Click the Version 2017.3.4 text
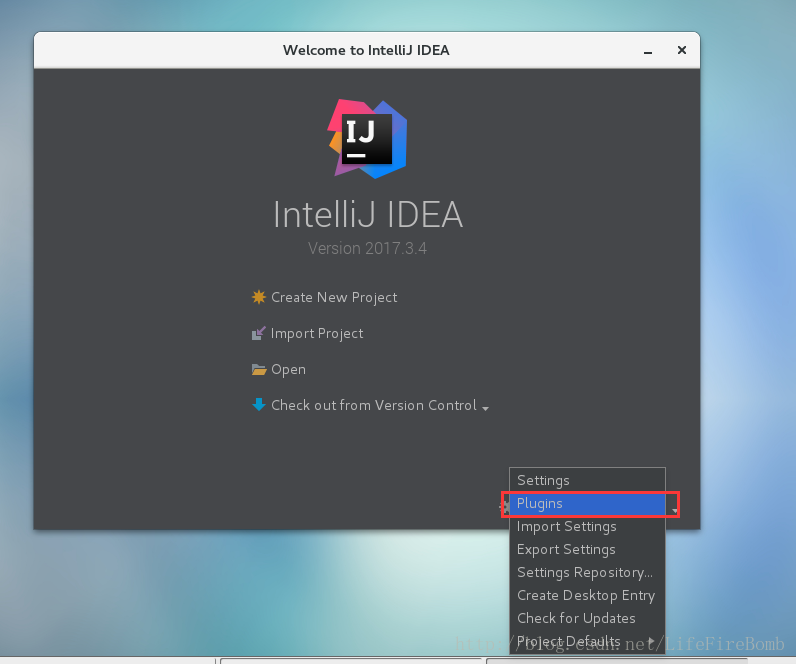Screen dimensions: 796x664 pyautogui.click(x=367, y=248)
